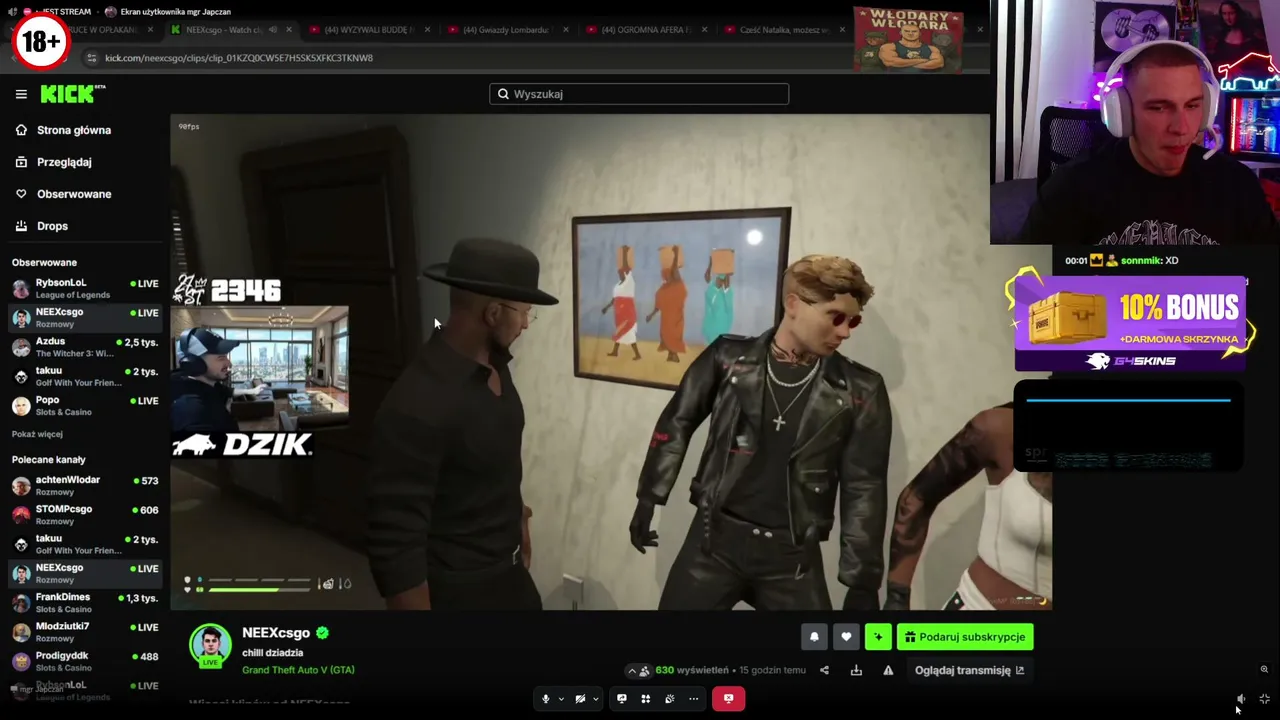The height and width of the screenshot is (720, 1280).
Task: Switch to the WYZYWALI BUDDĘ tab
Action: pos(368,30)
